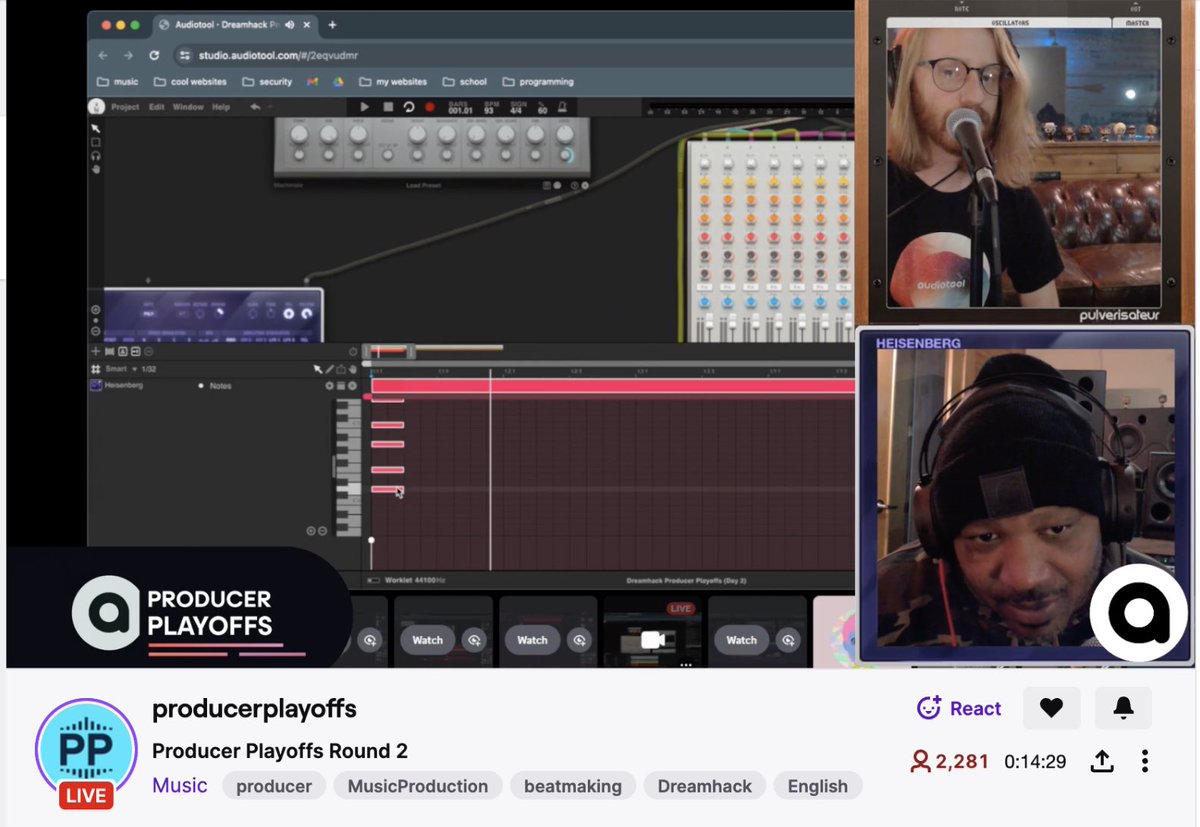Click the timeline zoom-in plus button below the piano keys

[310, 531]
